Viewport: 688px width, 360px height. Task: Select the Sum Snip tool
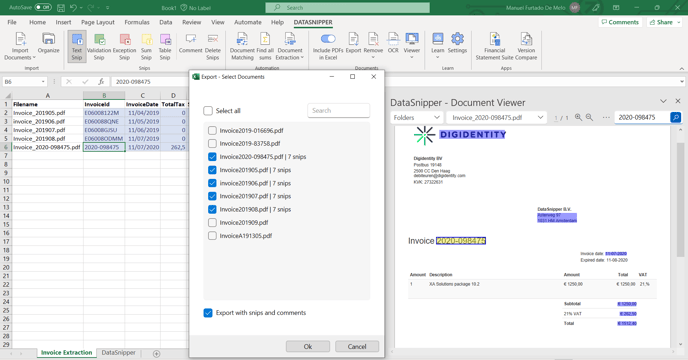[x=146, y=46]
